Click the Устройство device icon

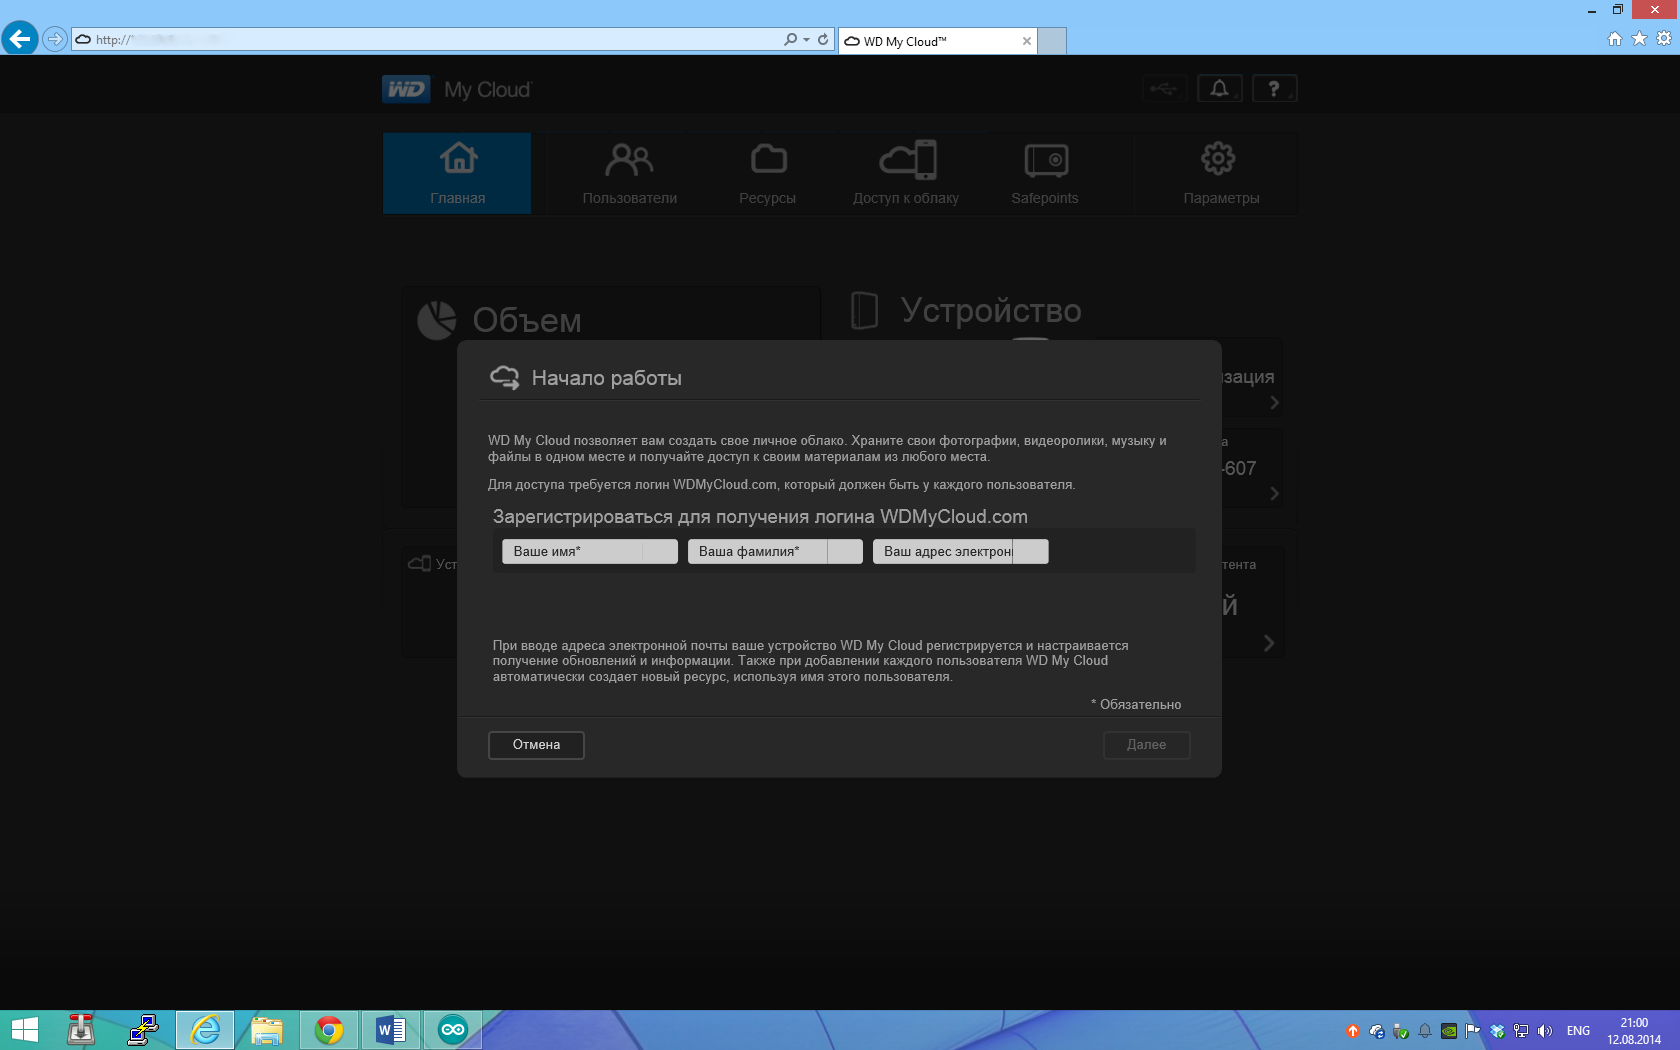point(864,310)
